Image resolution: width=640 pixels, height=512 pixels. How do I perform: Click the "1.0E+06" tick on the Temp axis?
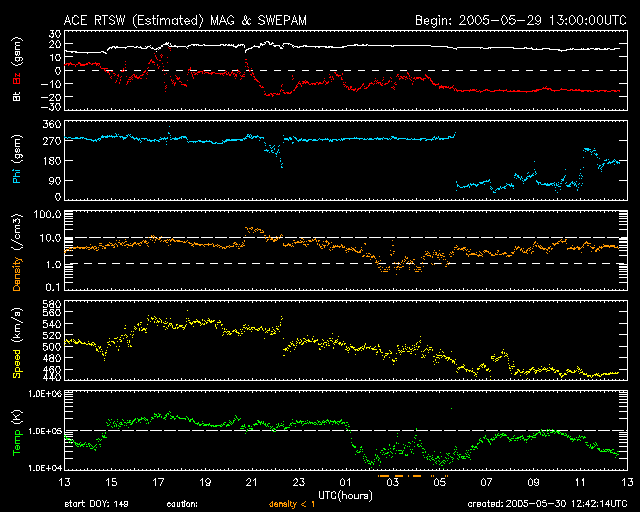click(x=45, y=394)
